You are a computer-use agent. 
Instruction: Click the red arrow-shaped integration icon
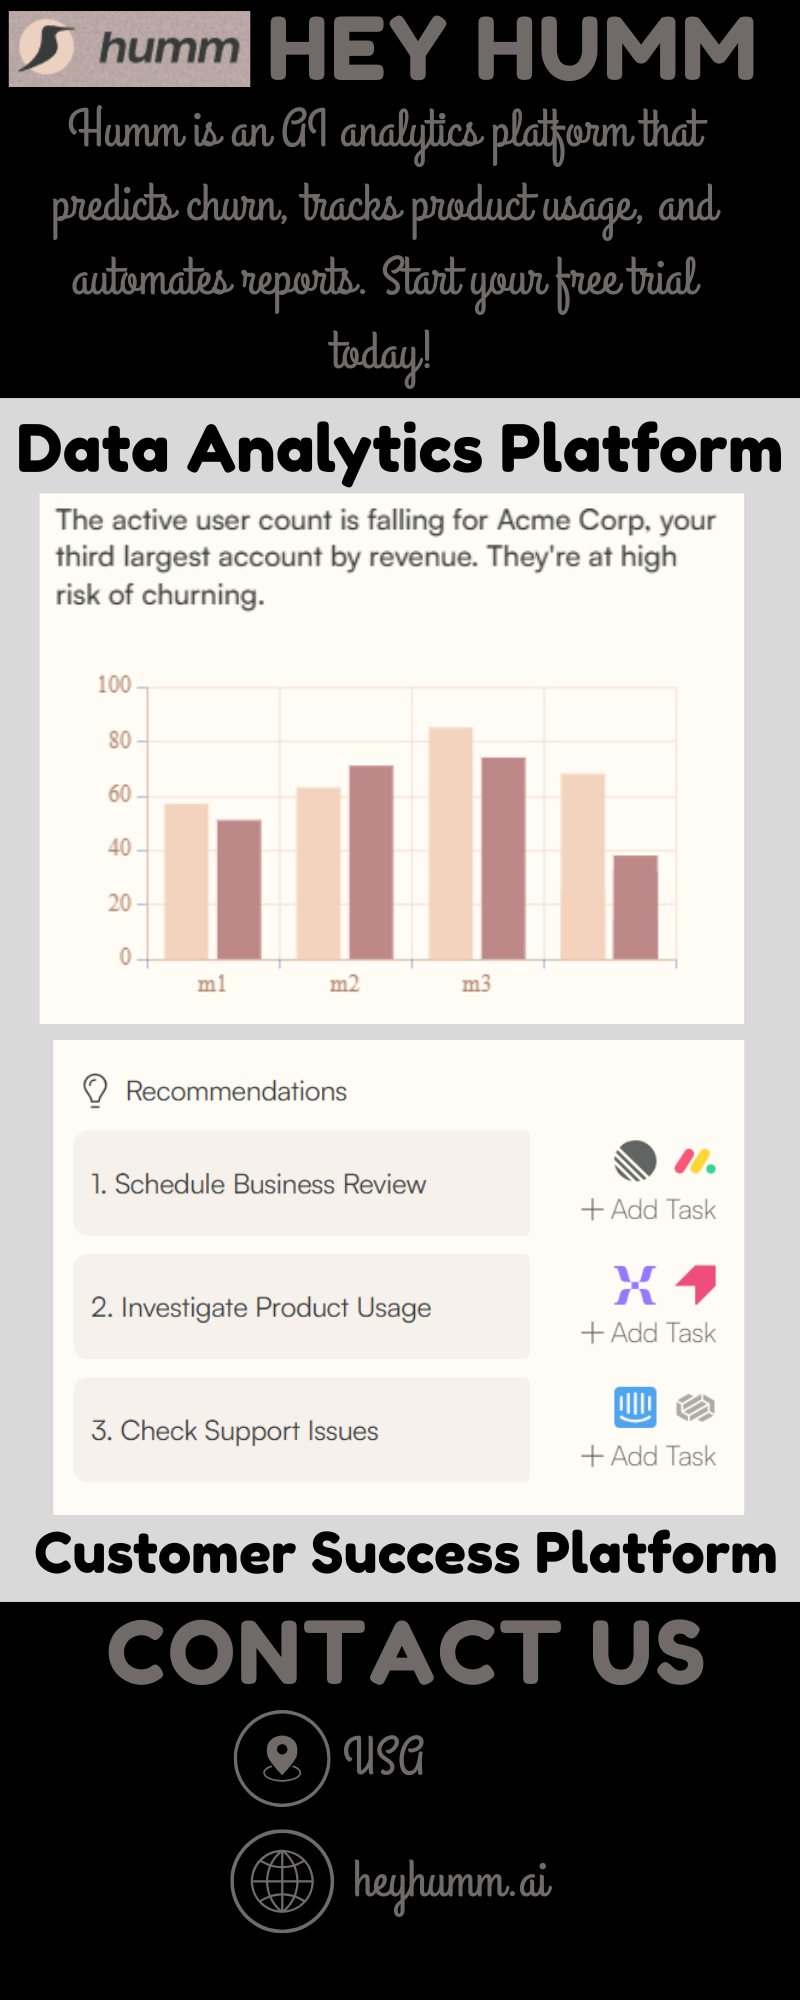[x=697, y=1284]
